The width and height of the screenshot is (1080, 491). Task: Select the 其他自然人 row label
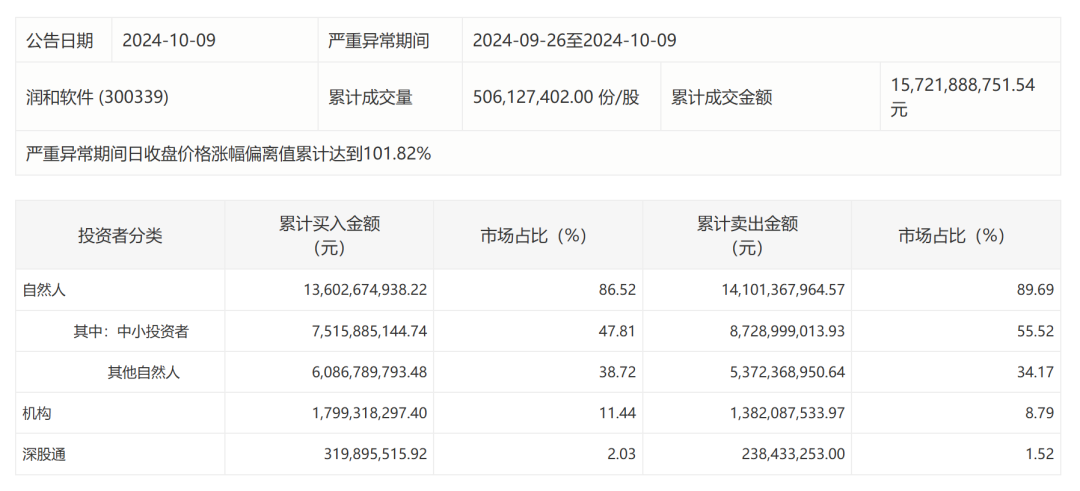(144, 372)
